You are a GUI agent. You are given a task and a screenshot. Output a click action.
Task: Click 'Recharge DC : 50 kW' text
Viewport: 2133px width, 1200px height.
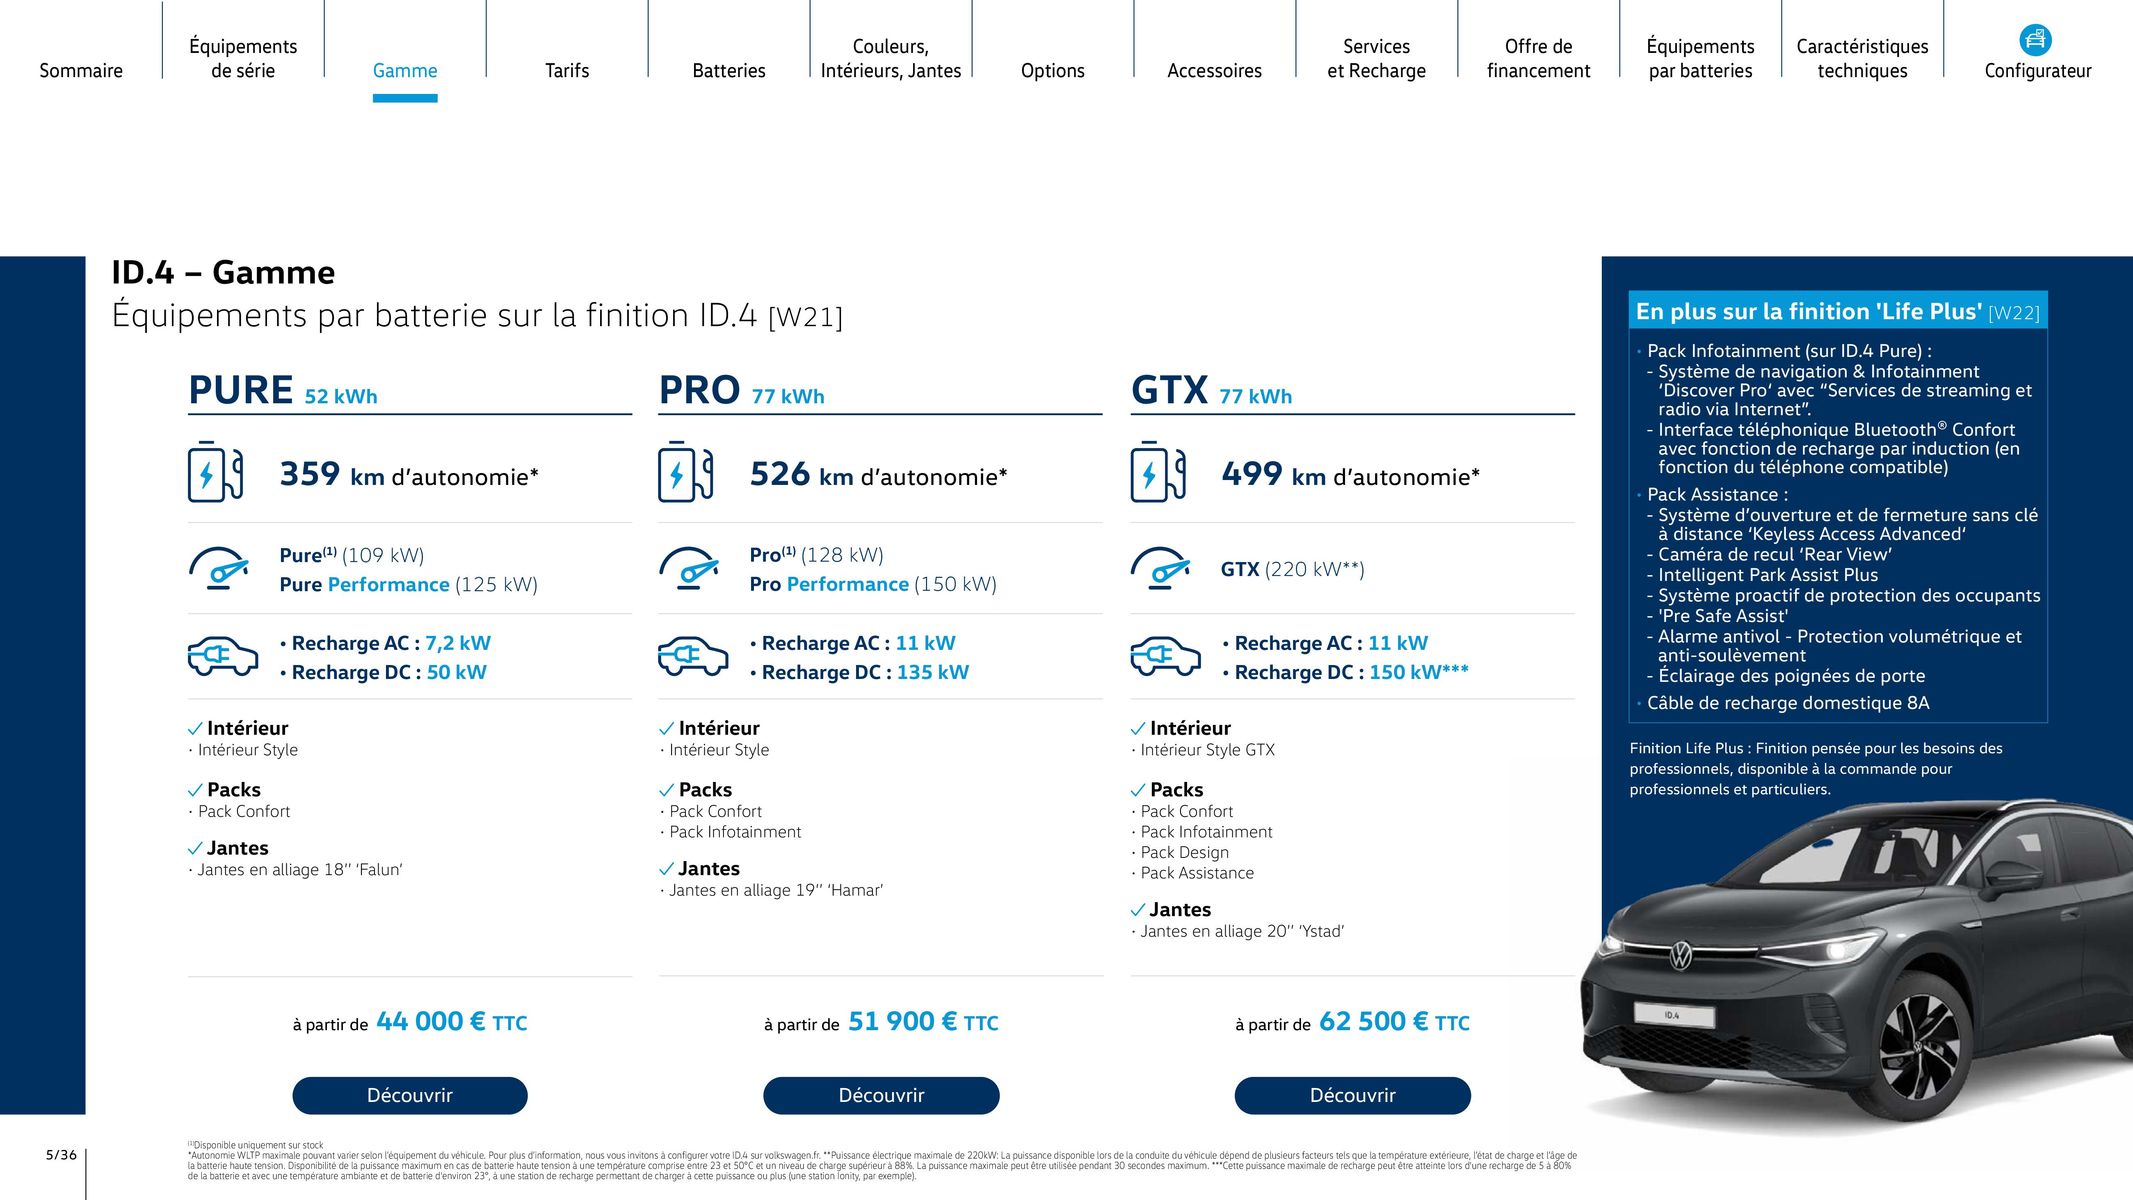click(x=389, y=672)
